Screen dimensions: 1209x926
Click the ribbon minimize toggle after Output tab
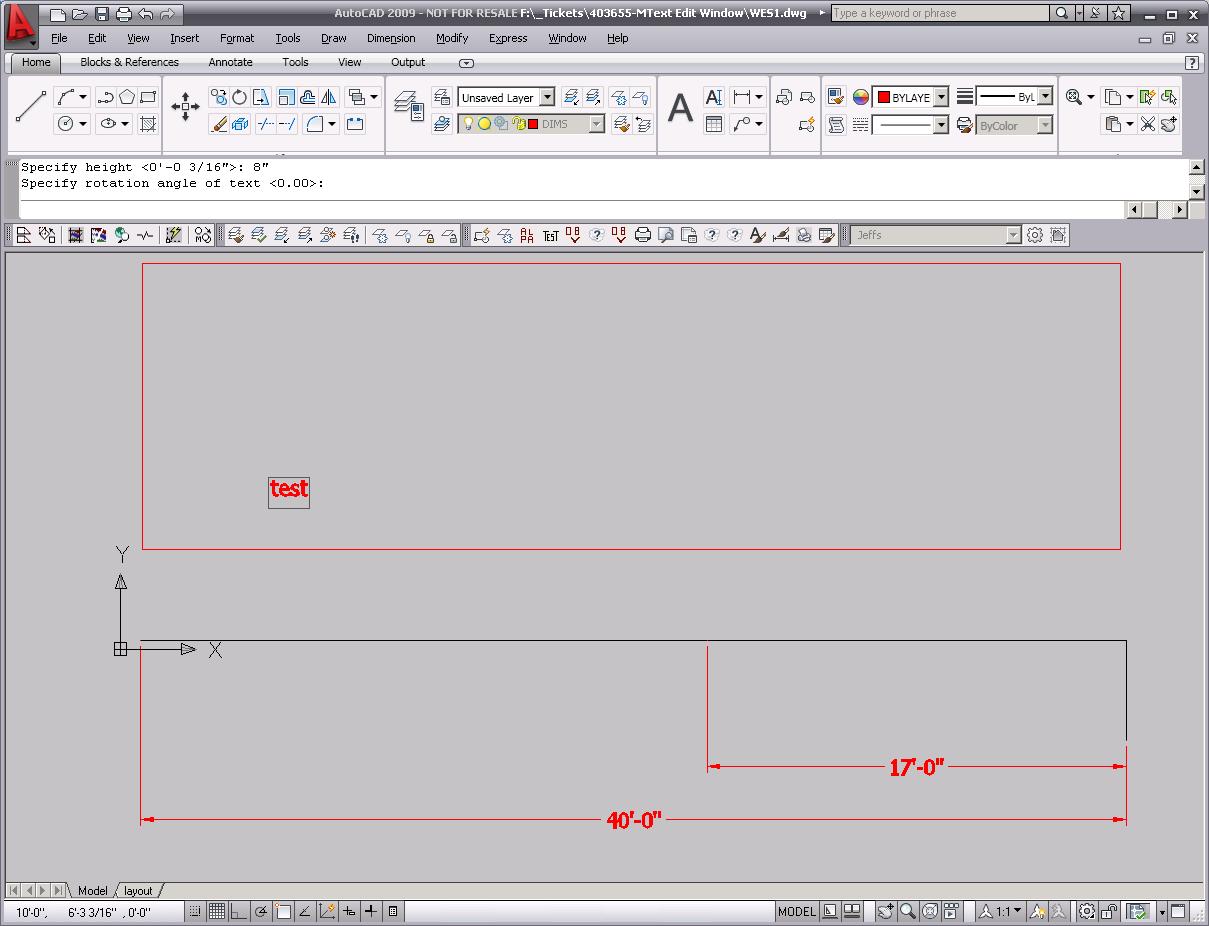tap(466, 63)
